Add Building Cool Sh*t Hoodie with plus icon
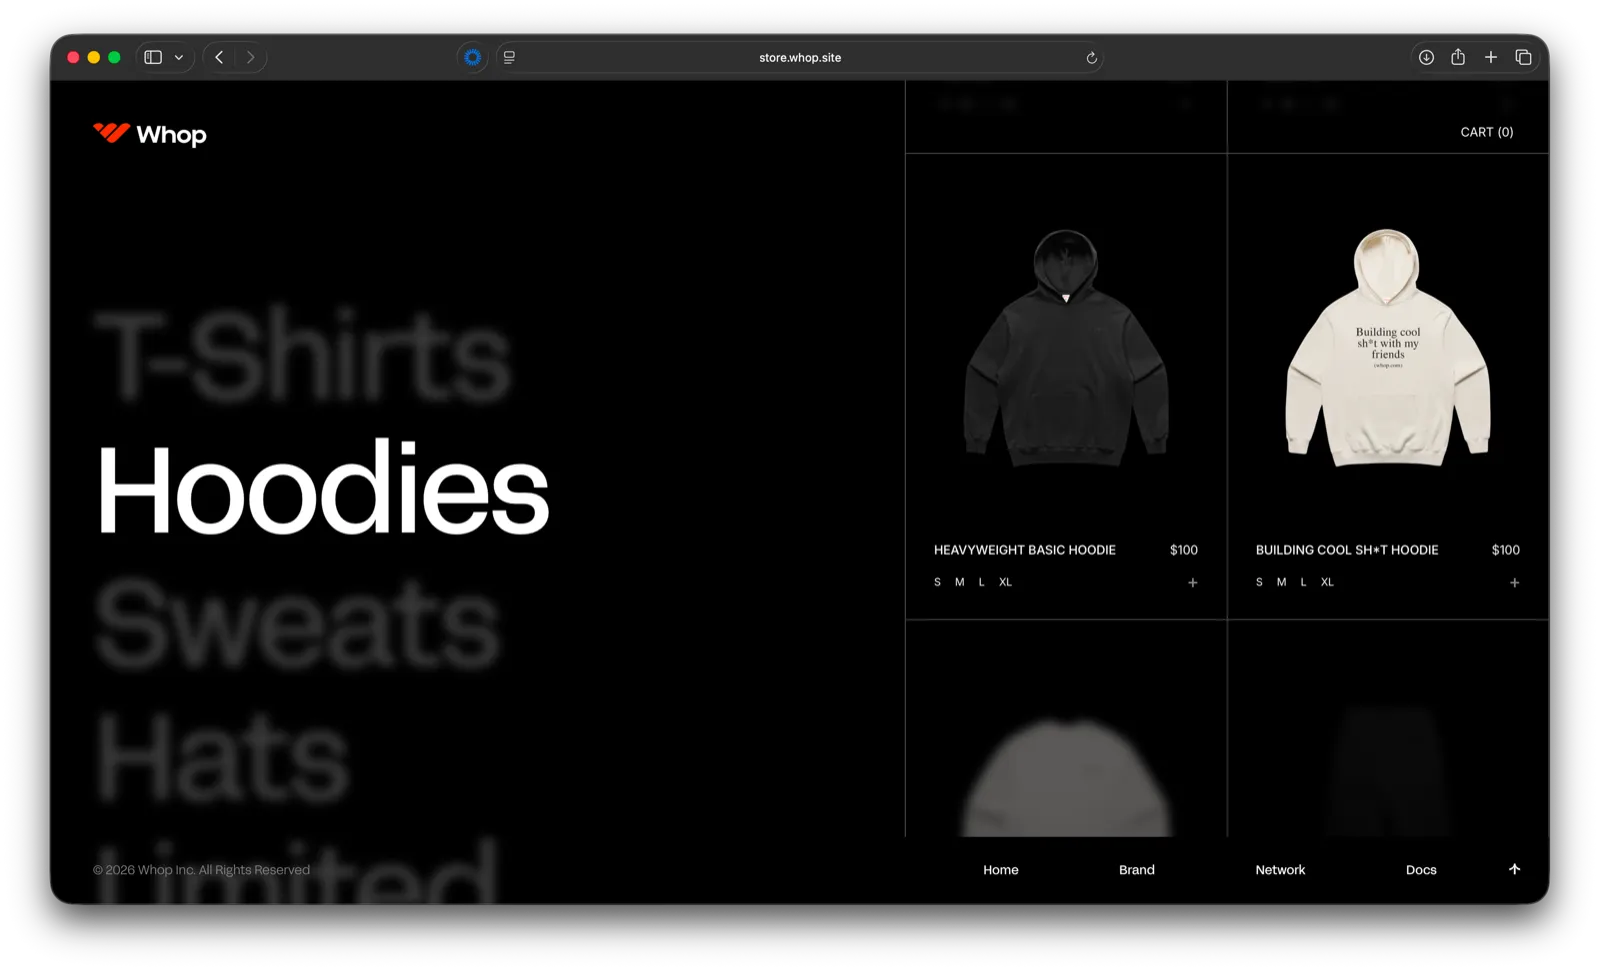The height and width of the screenshot is (971, 1600). pos(1514,582)
